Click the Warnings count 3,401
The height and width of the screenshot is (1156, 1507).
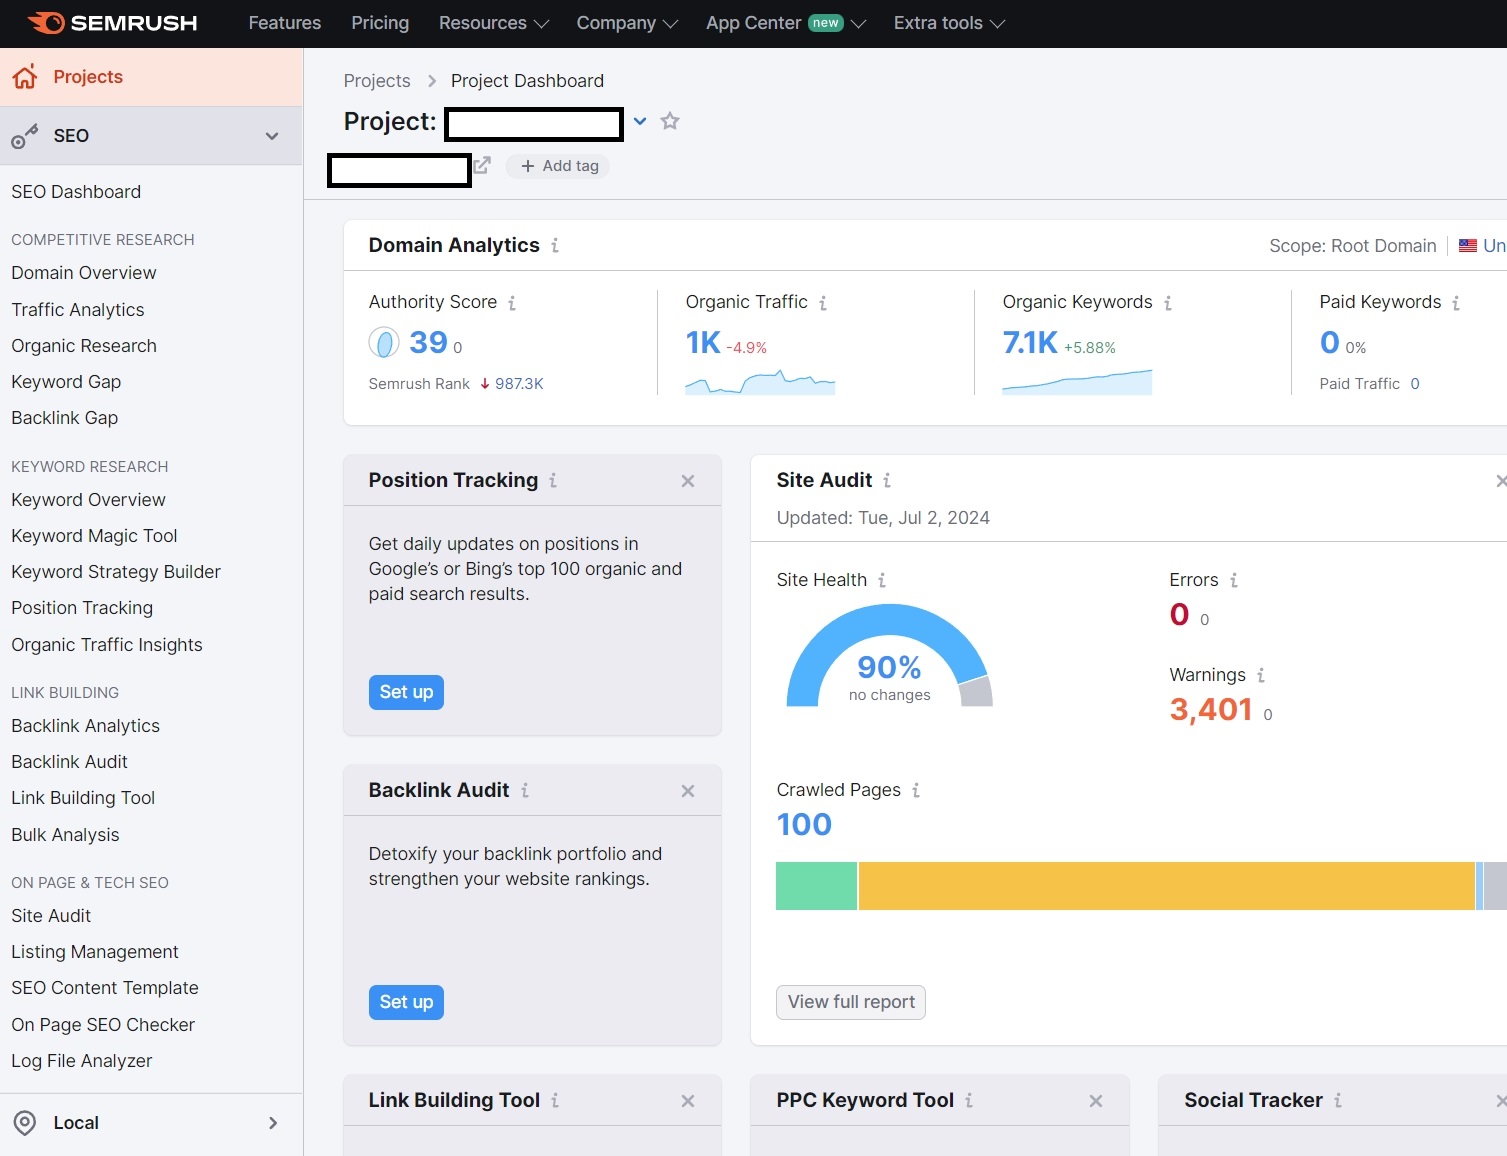coord(1211,710)
